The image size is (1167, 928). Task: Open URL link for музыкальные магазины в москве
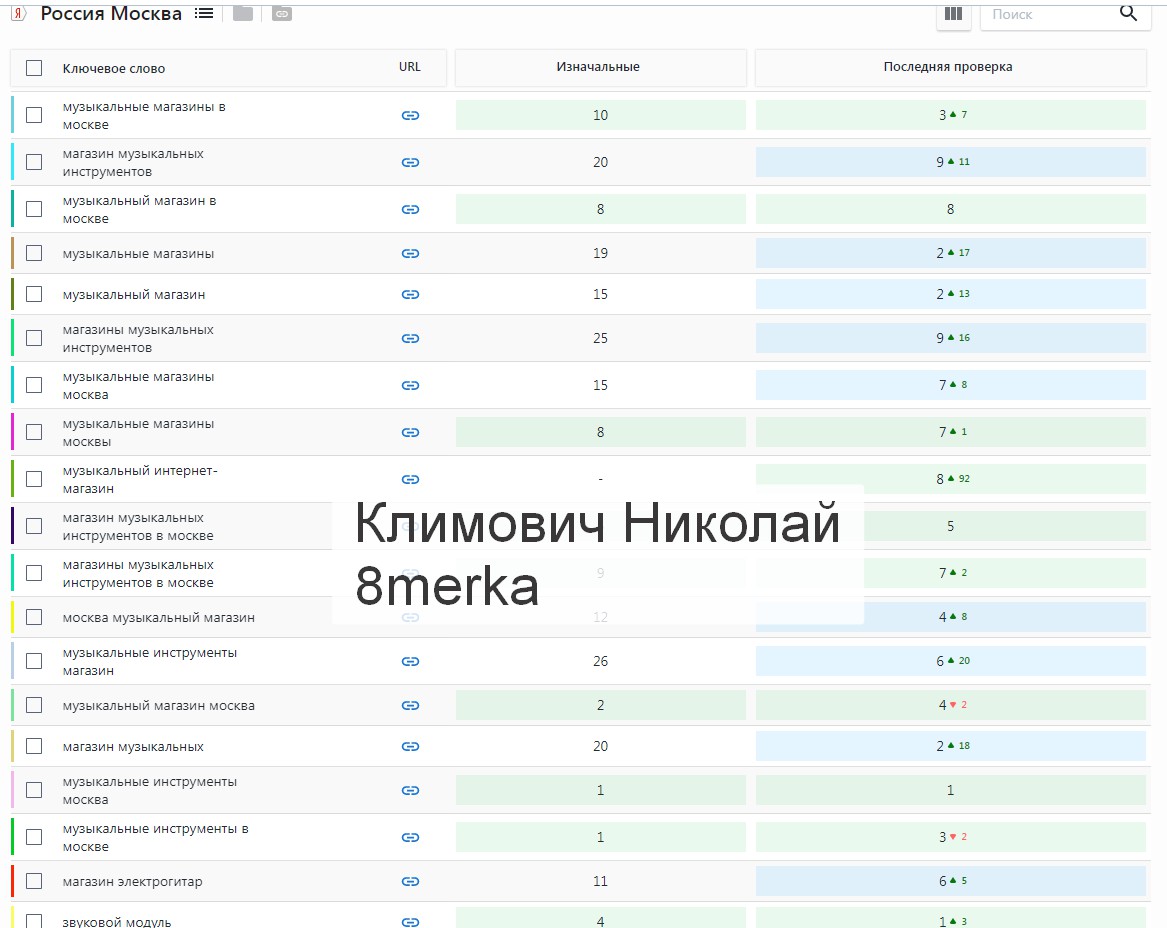[x=410, y=115]
